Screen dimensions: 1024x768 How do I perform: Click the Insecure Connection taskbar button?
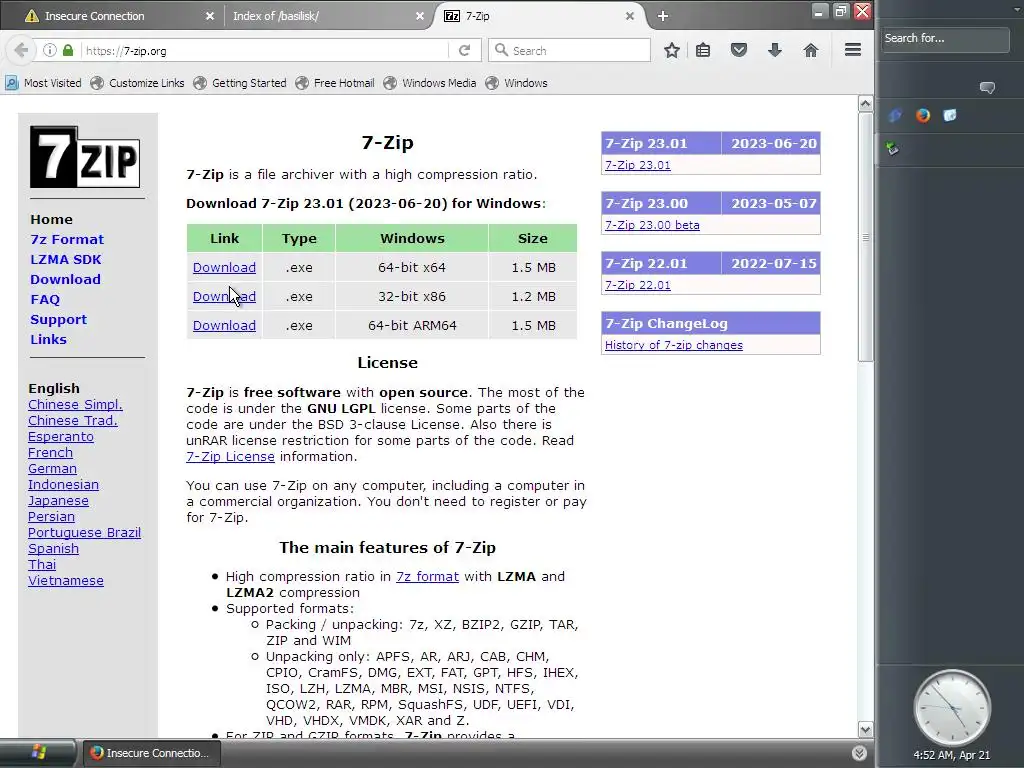tap(151, 753)
